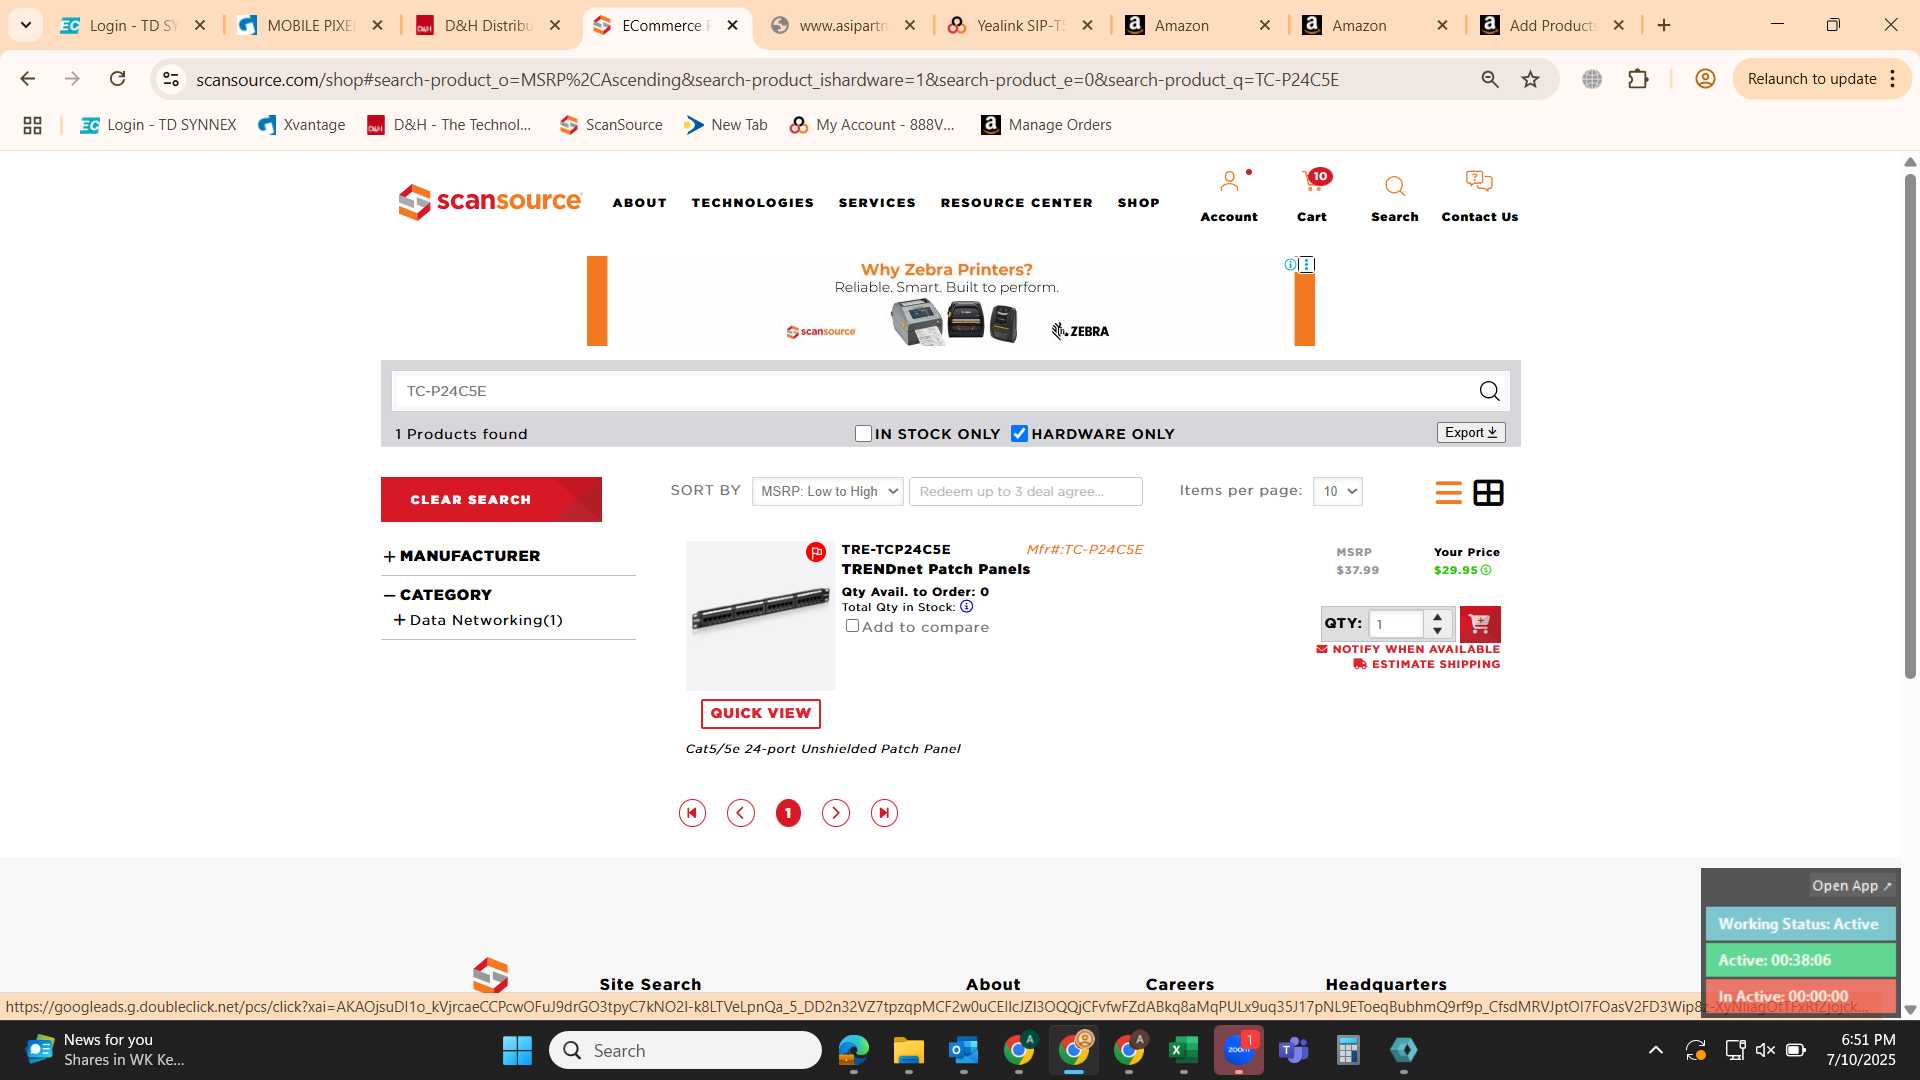Click the search bar magnifier button
The width and height of the screenshot is (1920, 1080).
(x=1489, y=391)
